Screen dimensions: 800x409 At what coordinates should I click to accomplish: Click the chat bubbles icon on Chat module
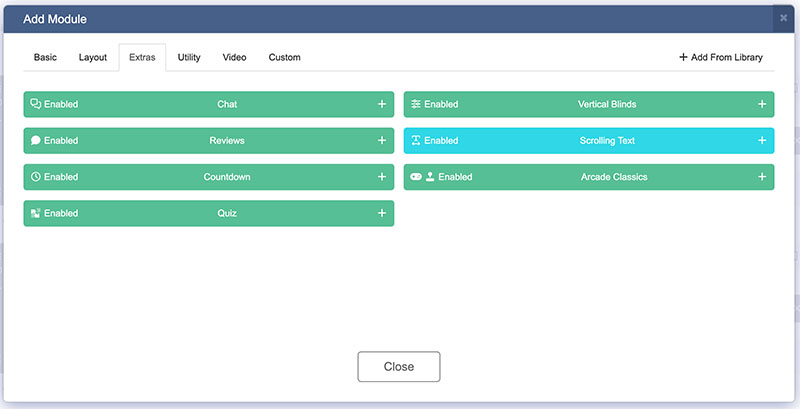36,104
